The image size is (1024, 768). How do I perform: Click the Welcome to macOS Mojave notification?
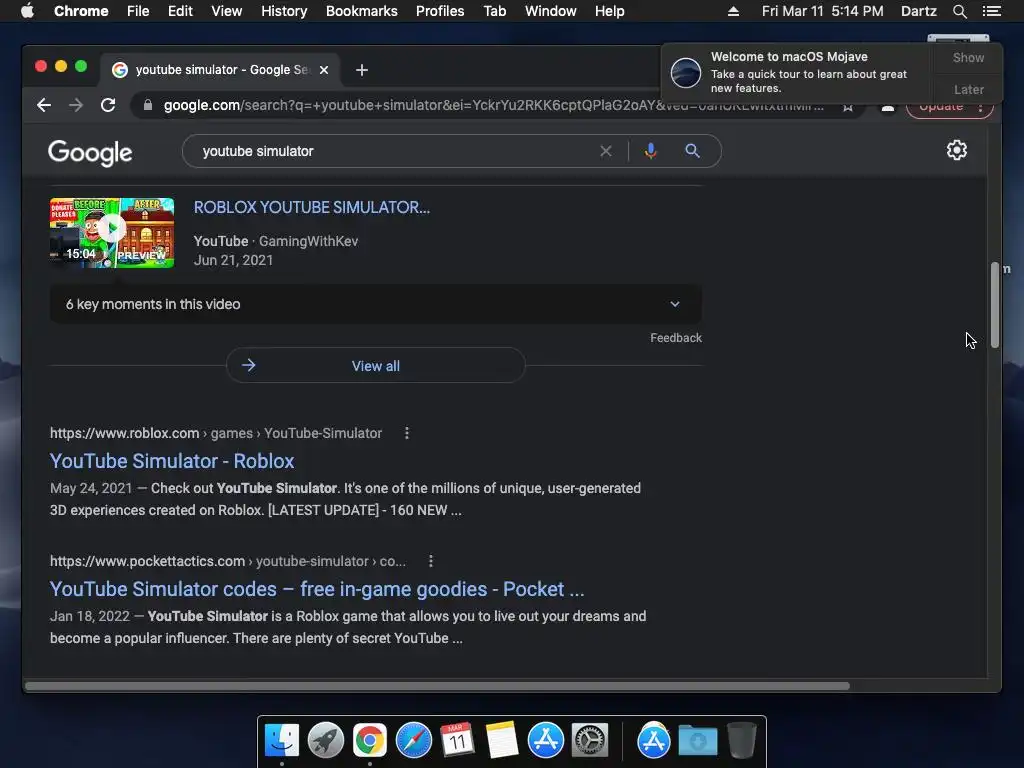798,72
